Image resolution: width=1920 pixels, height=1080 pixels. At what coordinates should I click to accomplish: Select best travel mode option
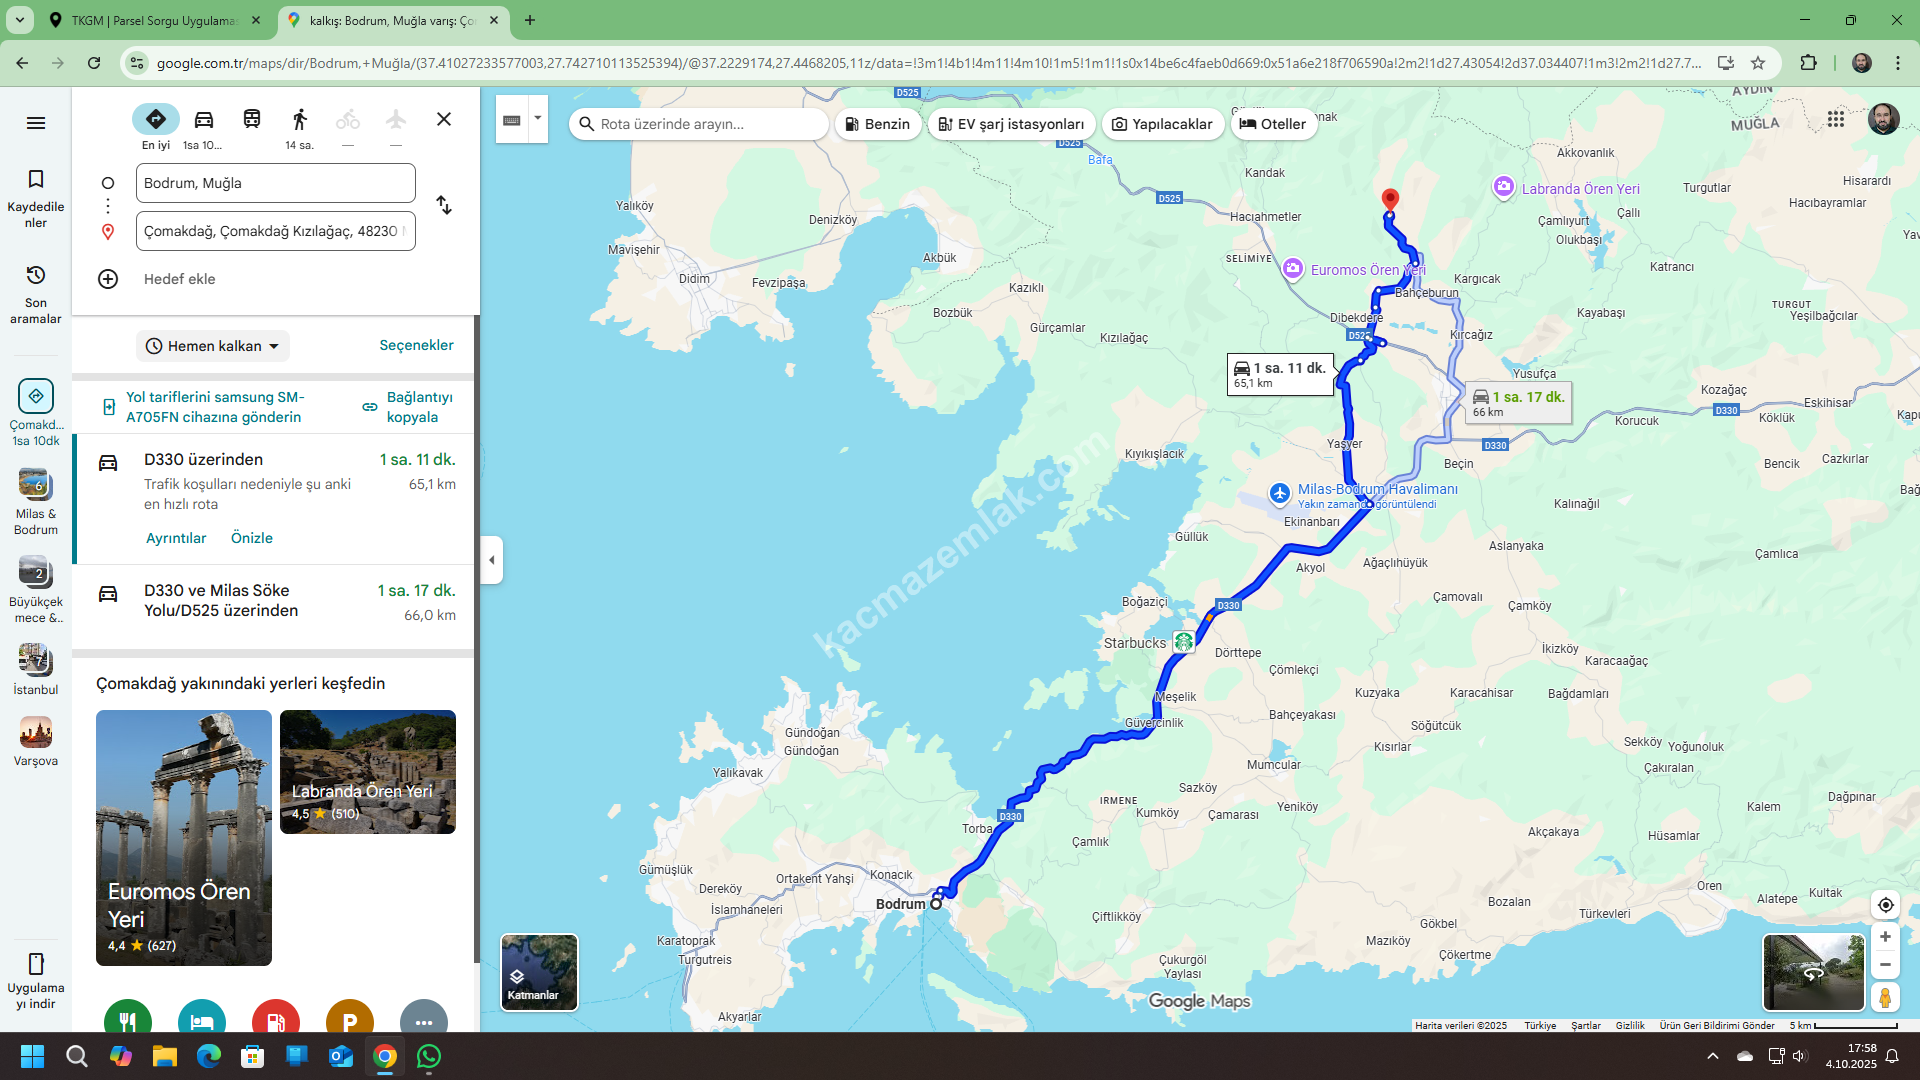click(x=156, y=120)
